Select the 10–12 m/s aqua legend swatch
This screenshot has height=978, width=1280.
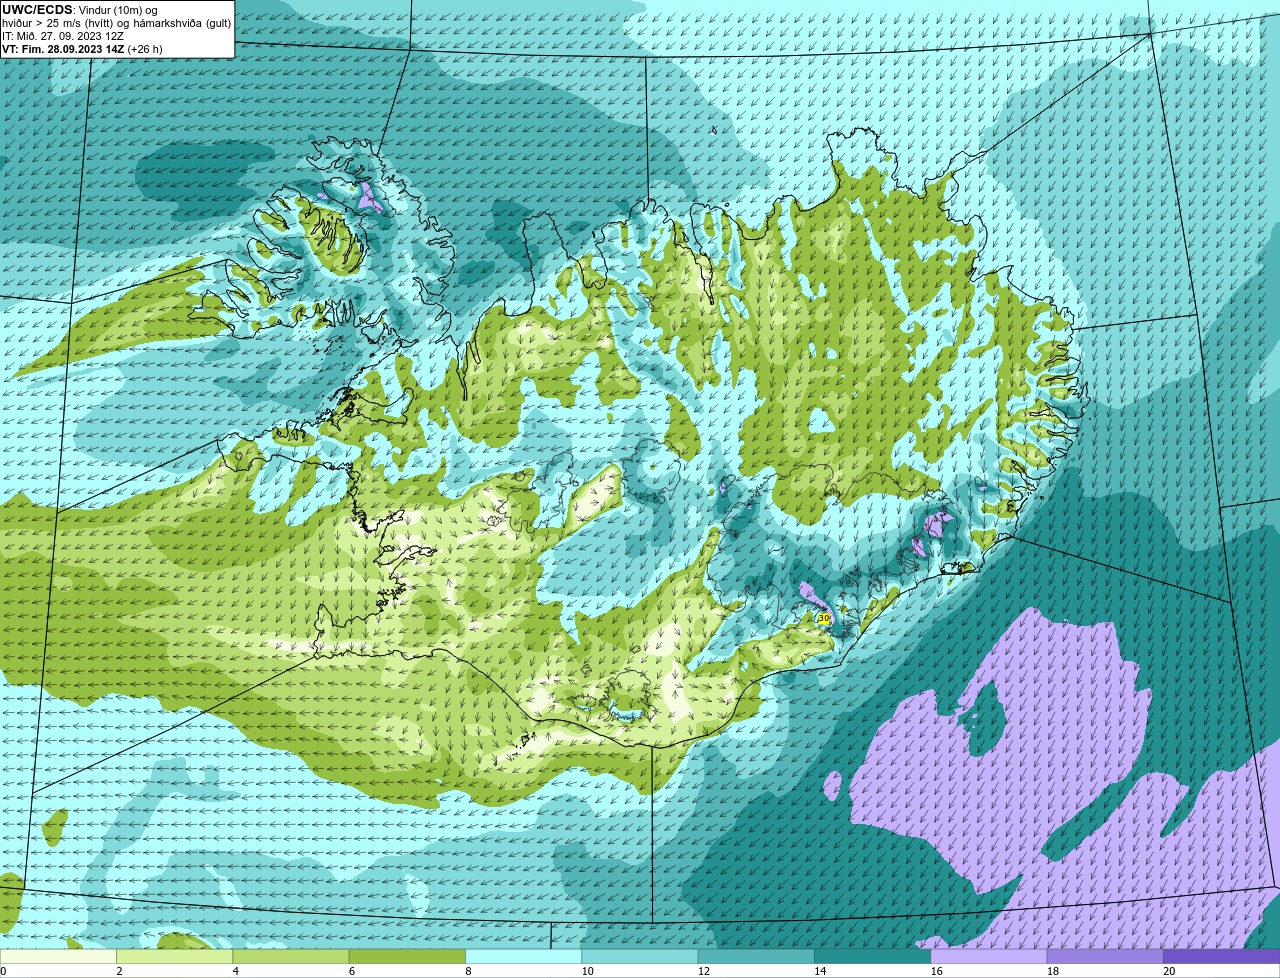pyautogui.click(x=640, y=956)
